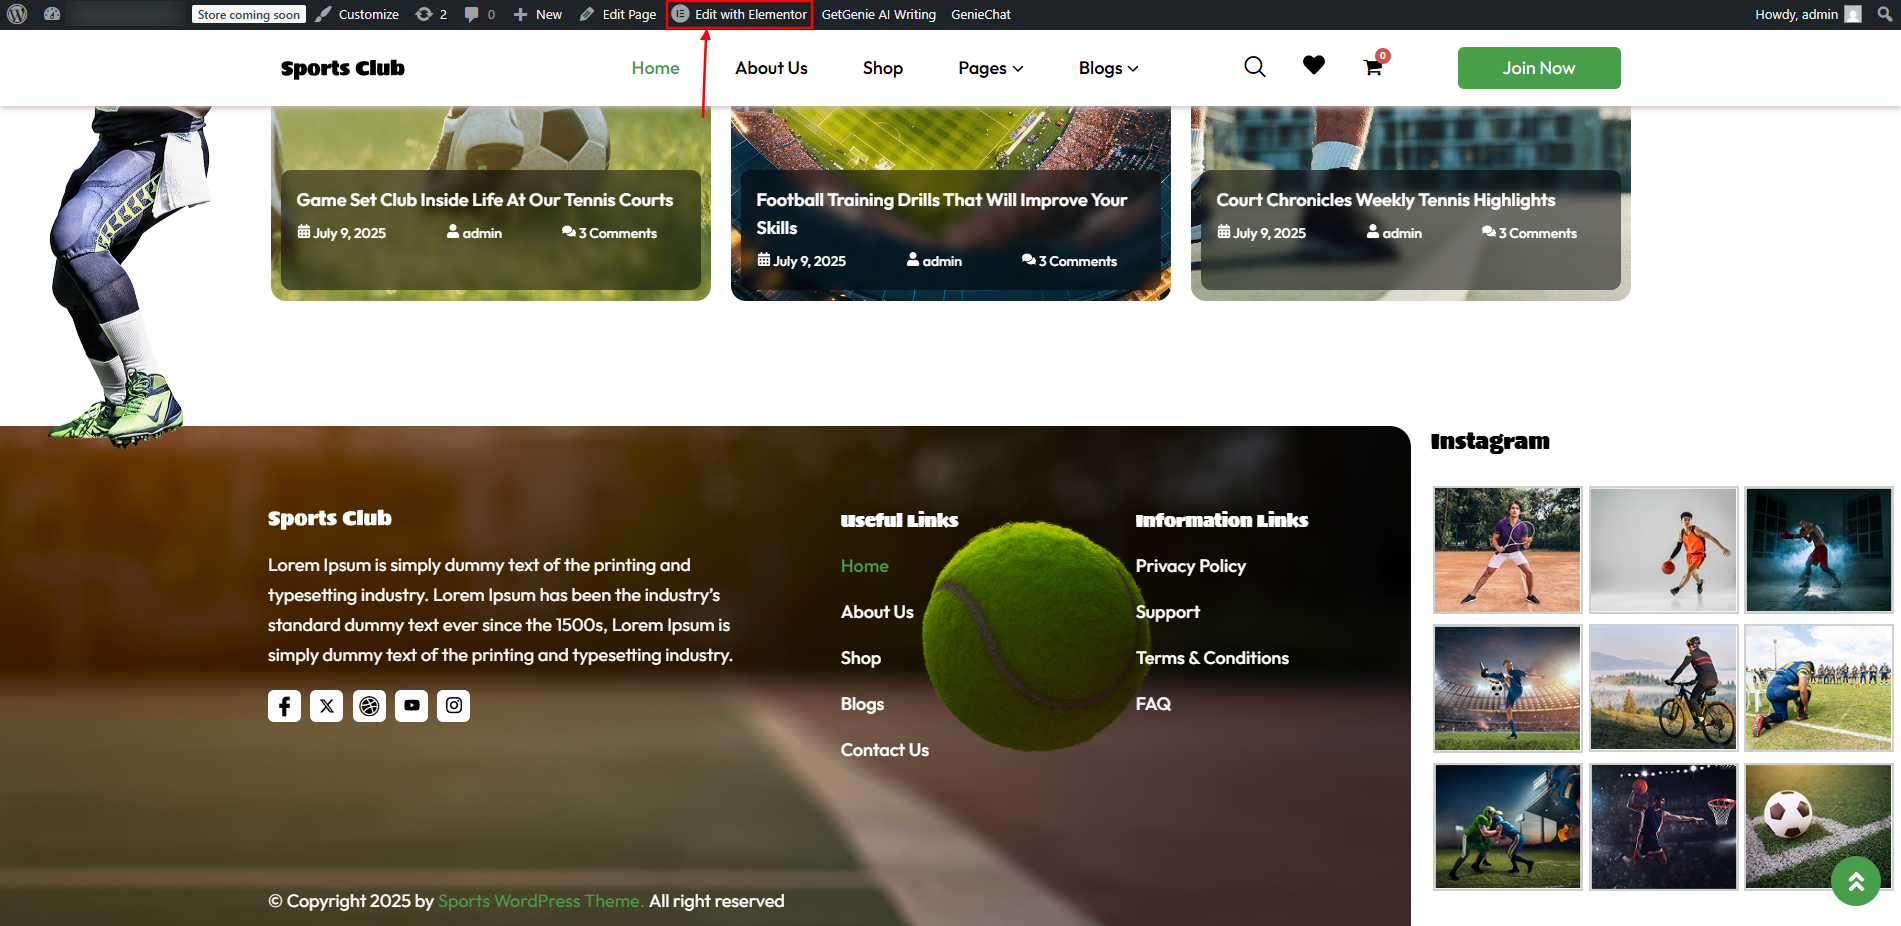Click 3 Comments on Court Chronicles post

pos(1530,233)
